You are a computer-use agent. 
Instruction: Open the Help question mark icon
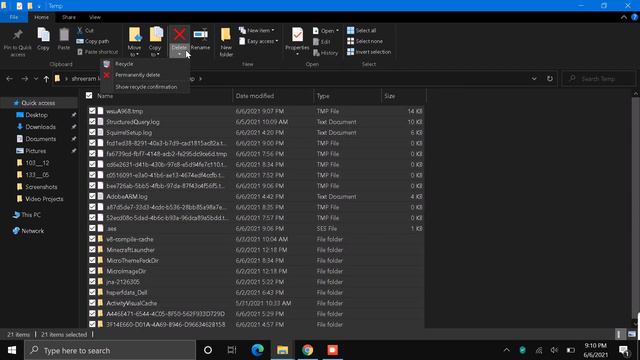point(634,17)
